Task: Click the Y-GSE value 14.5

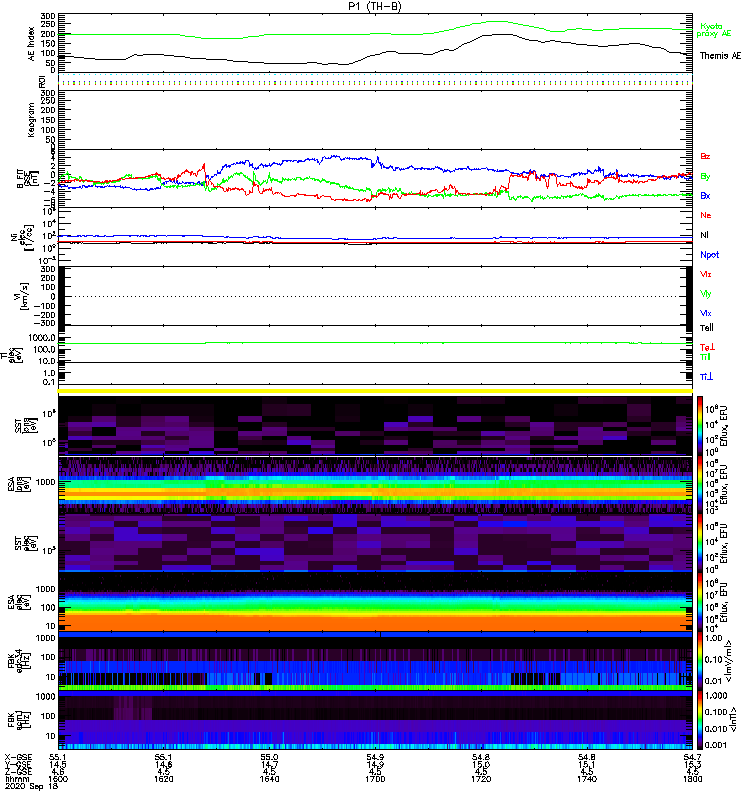Action: [x=58, y=765]
